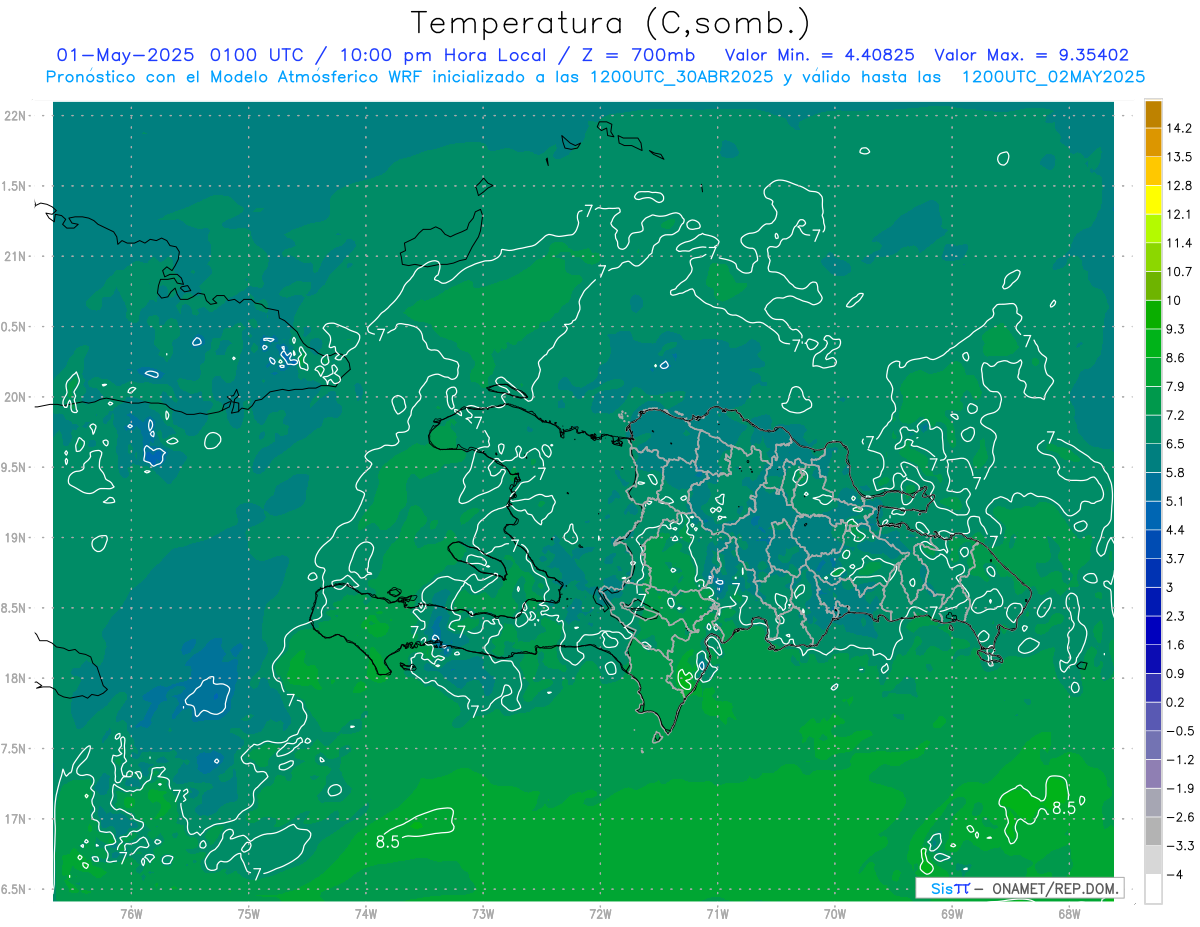Click the '18N' latitude axis label

click(17, 679)
